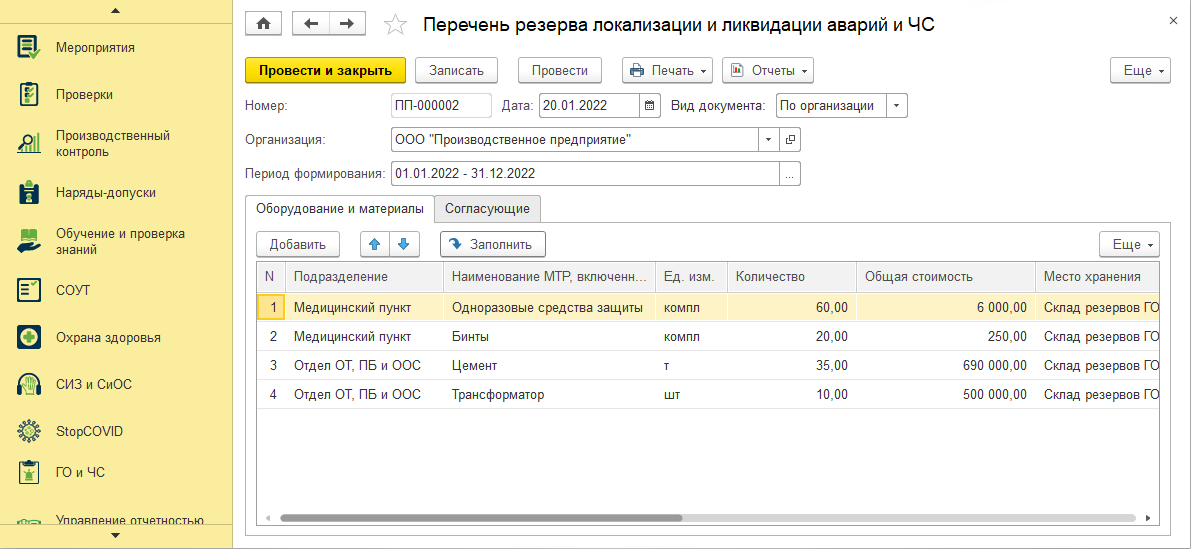Move the row down with the blue arrow
This screenshot has height=549, width=1191.
(403, 244)
